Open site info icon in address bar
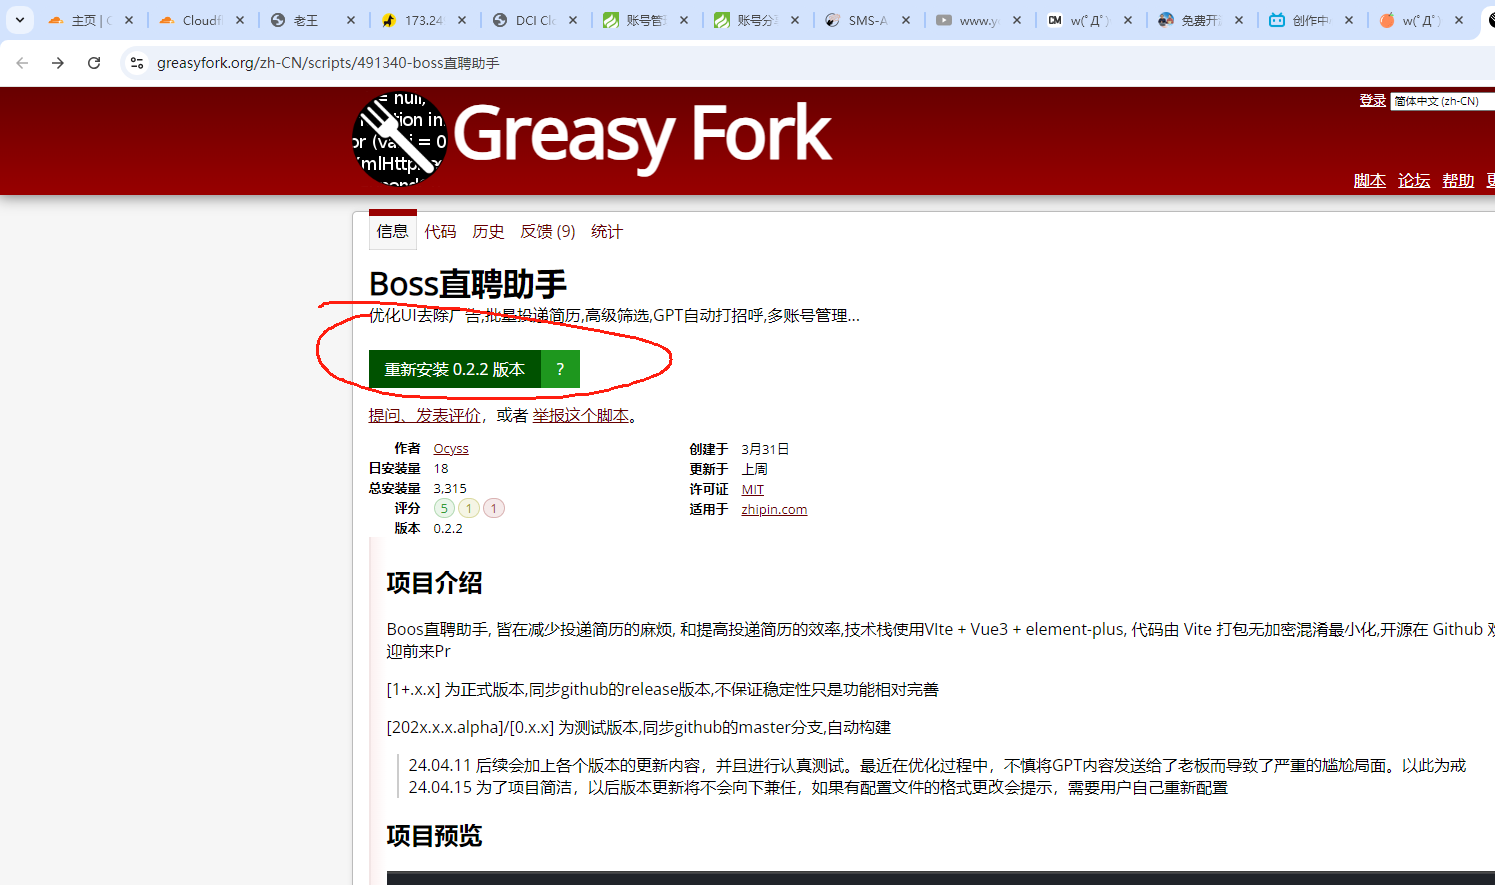The height and width of the screenshot is (885, 1495). click(x=137, y=63)
